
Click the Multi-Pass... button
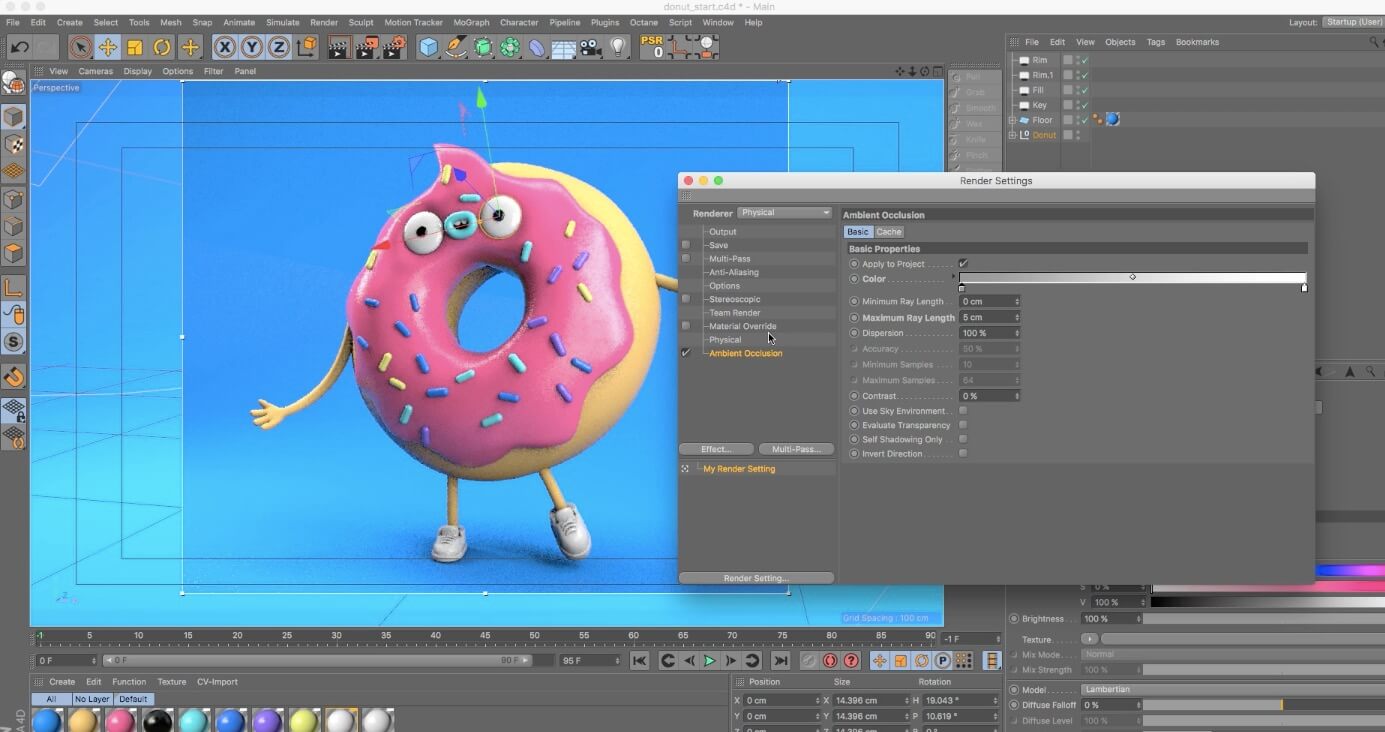pyautogui.click(x=796, y=449)
